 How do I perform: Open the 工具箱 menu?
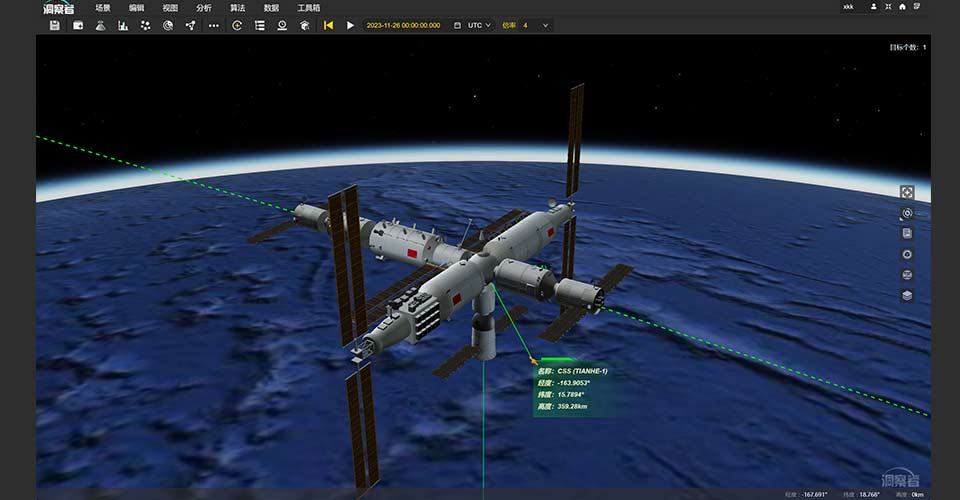click(308, 7)
